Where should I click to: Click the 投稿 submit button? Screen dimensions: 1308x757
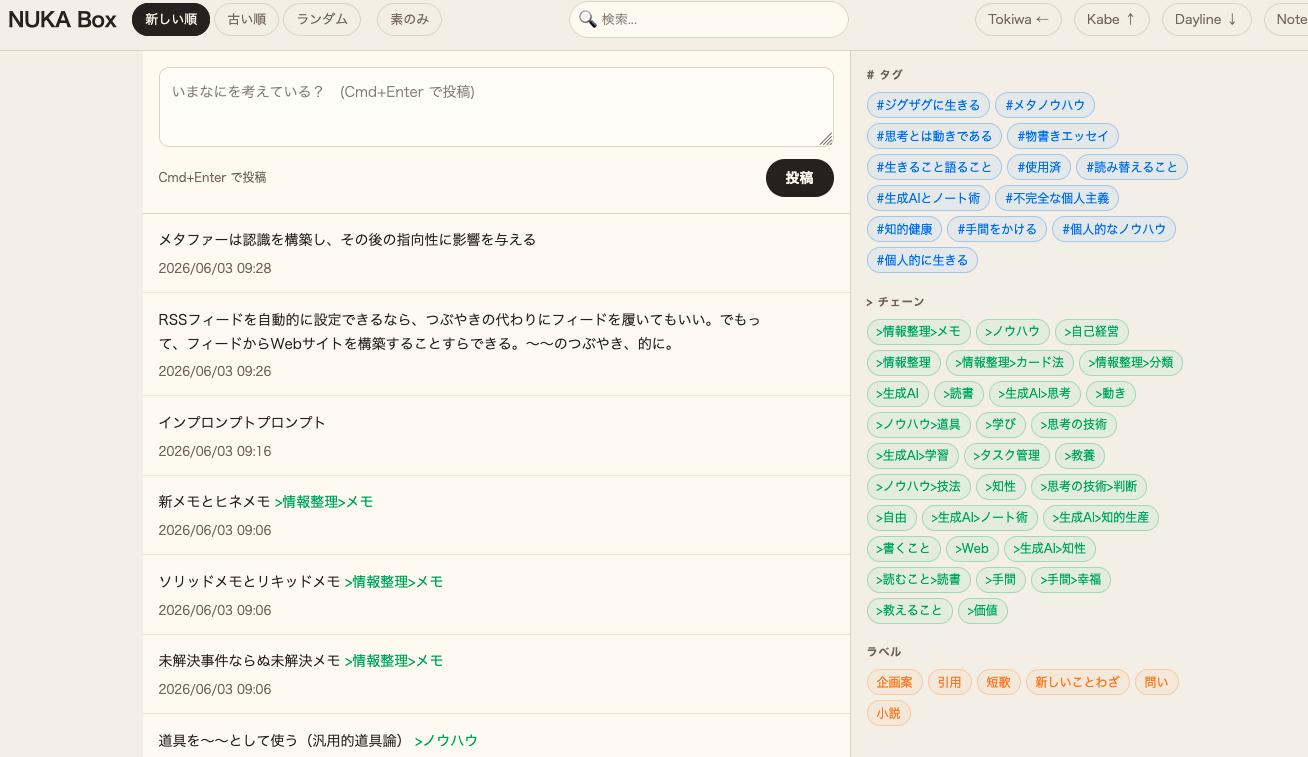tap(800, 177)
